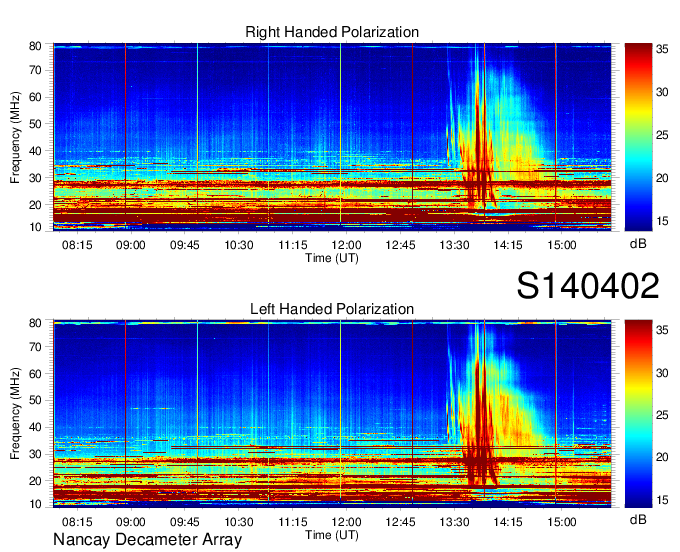
Task: Click the "25" value on upper color bar scale
Action: point(662,135)
